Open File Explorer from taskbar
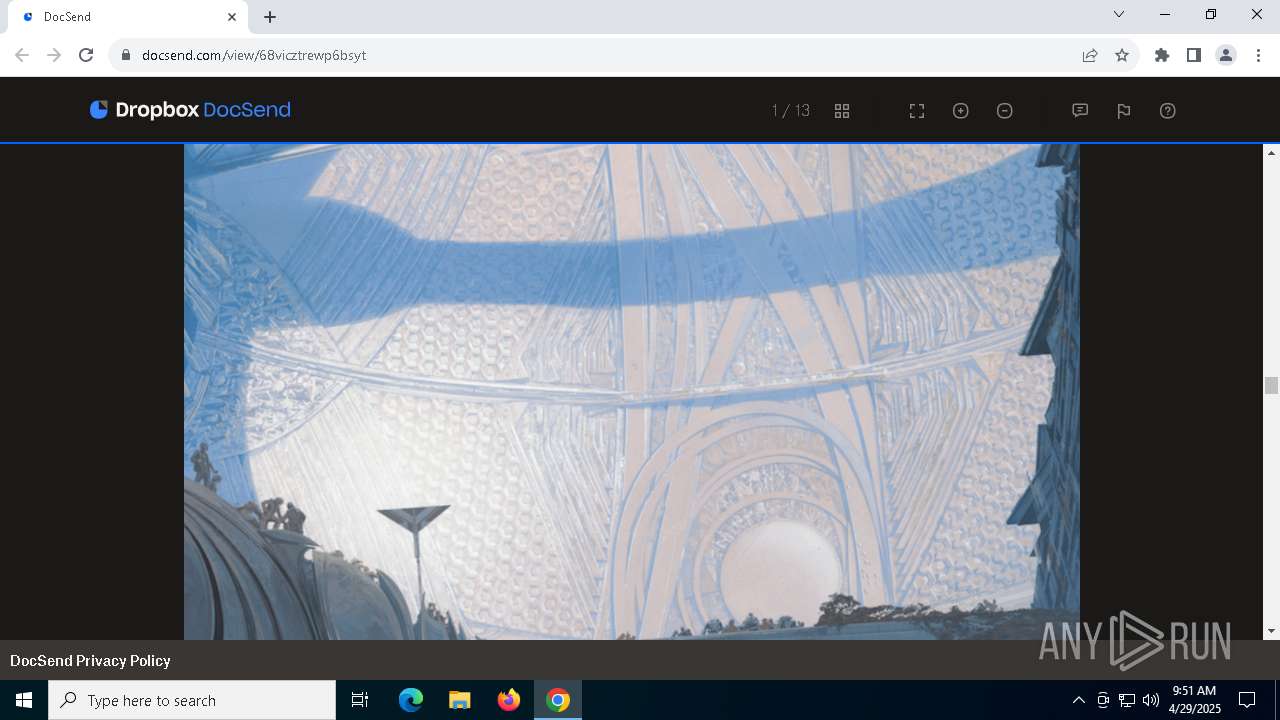Screen dimensions: 1280x720 (x=459, y=700)
